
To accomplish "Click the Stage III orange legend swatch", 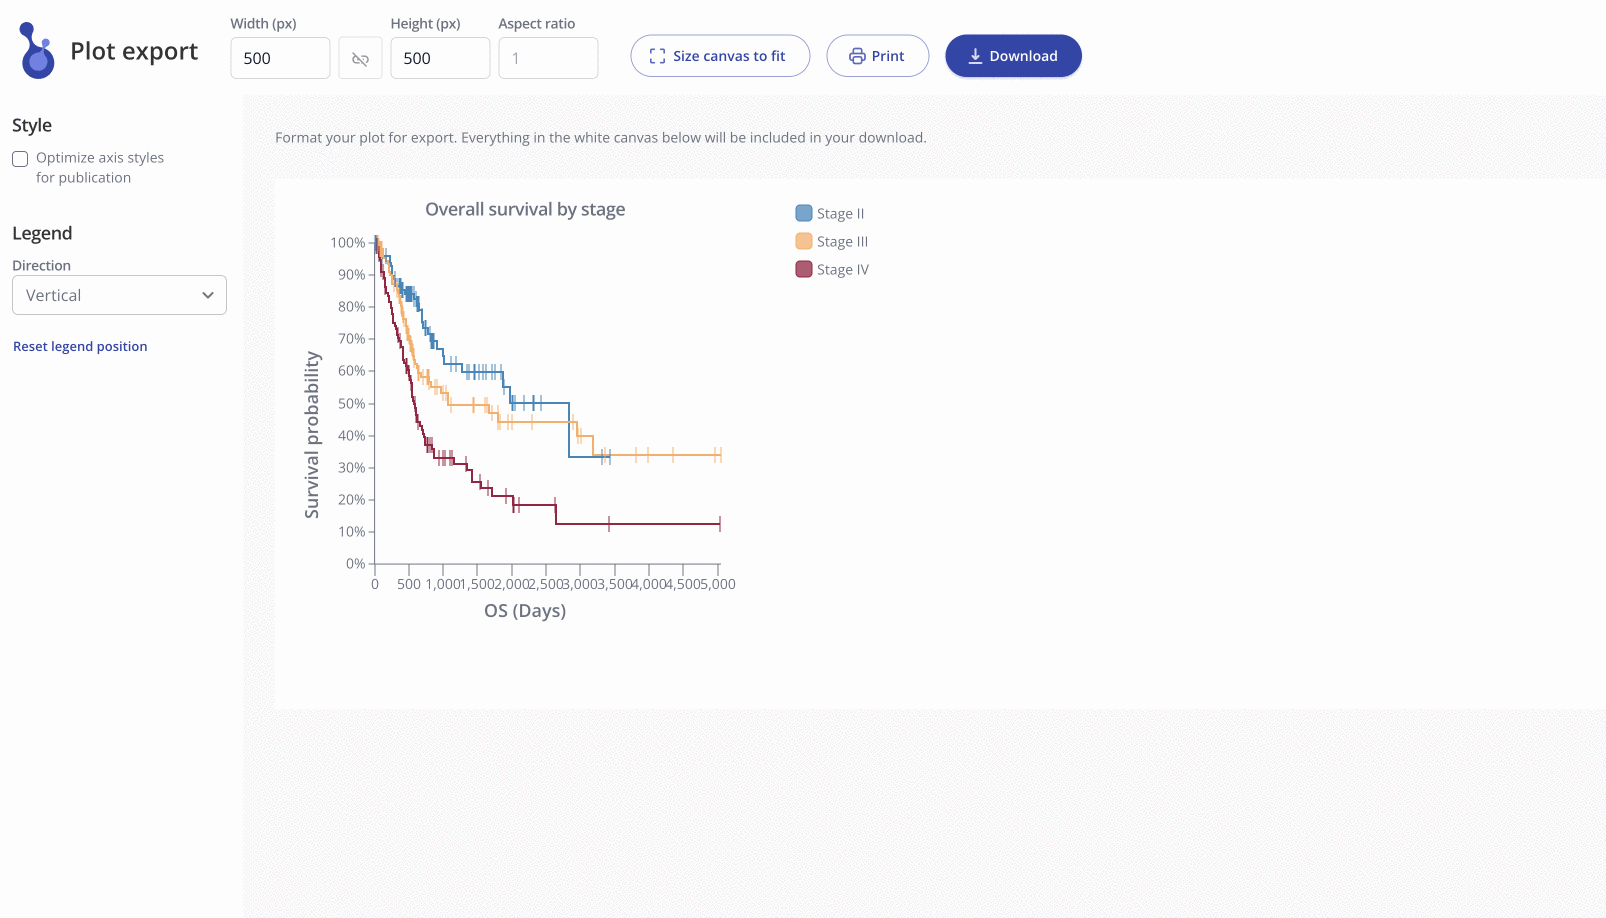I will tap(804, 241).
